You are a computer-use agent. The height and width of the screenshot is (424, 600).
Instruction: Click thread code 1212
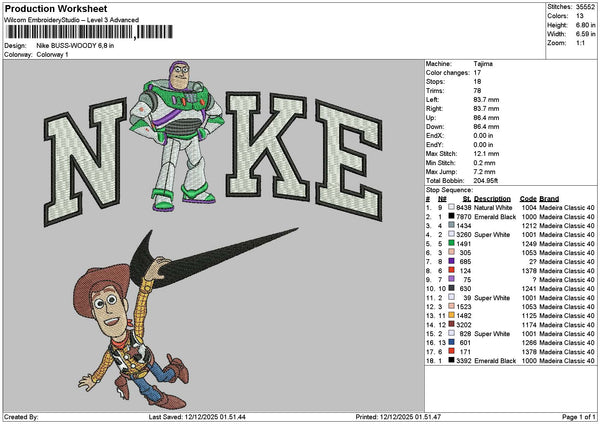529,226
